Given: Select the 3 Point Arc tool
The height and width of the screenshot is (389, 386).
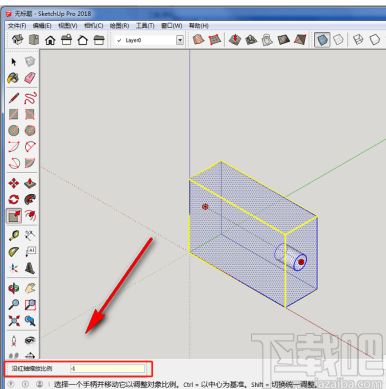Looking at the screenshot, I should click(x=14, y=163).
